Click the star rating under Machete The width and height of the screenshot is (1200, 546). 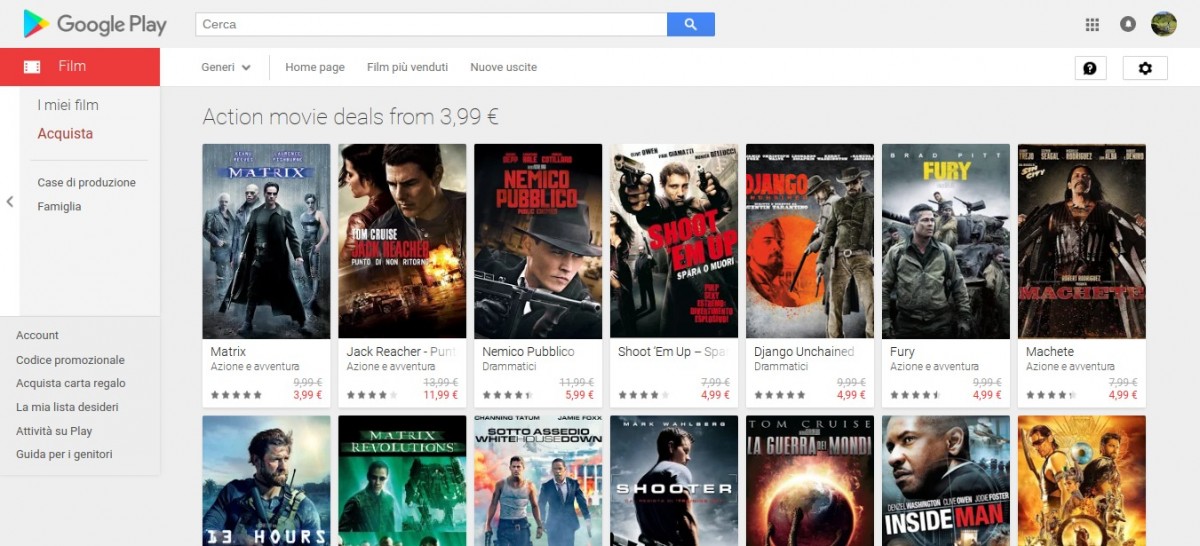(1052, 395)
